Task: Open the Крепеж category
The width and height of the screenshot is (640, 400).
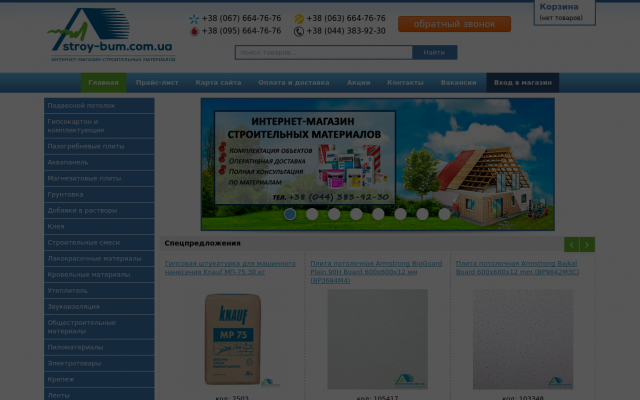Action: click(99, 379)
